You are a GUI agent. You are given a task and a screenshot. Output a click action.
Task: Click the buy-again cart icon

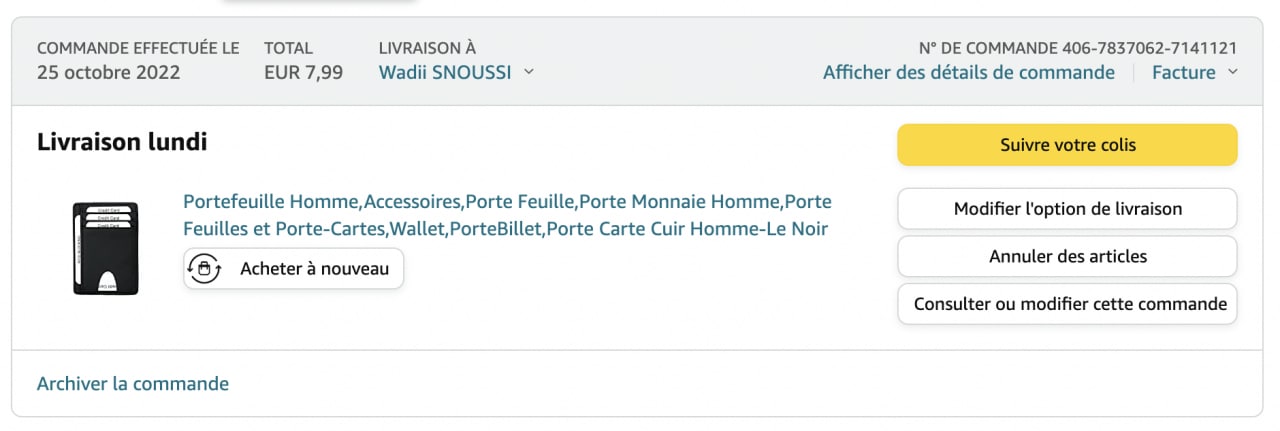pos(205,268)
